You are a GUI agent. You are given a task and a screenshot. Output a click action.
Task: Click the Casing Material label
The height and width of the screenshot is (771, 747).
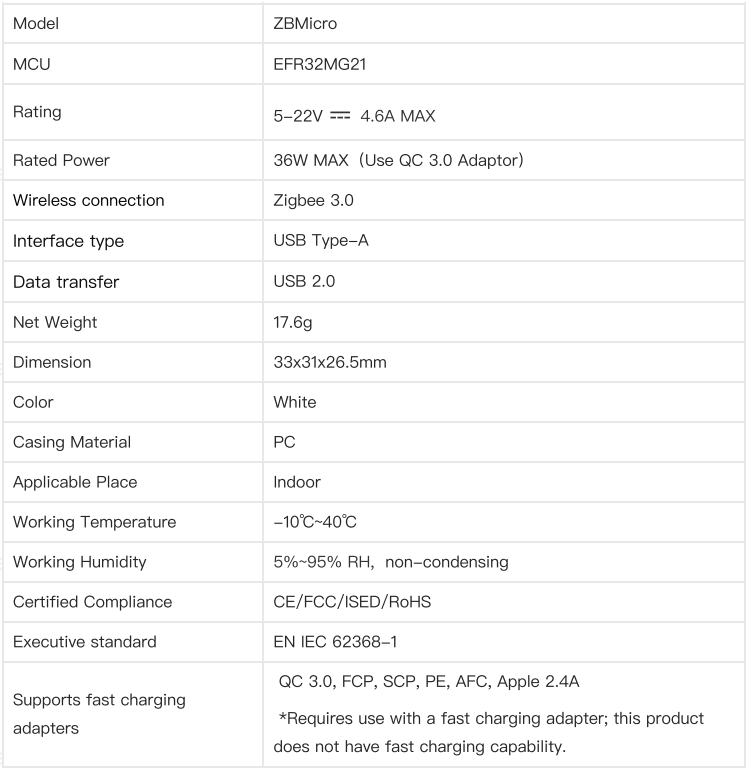click(72, 442)
